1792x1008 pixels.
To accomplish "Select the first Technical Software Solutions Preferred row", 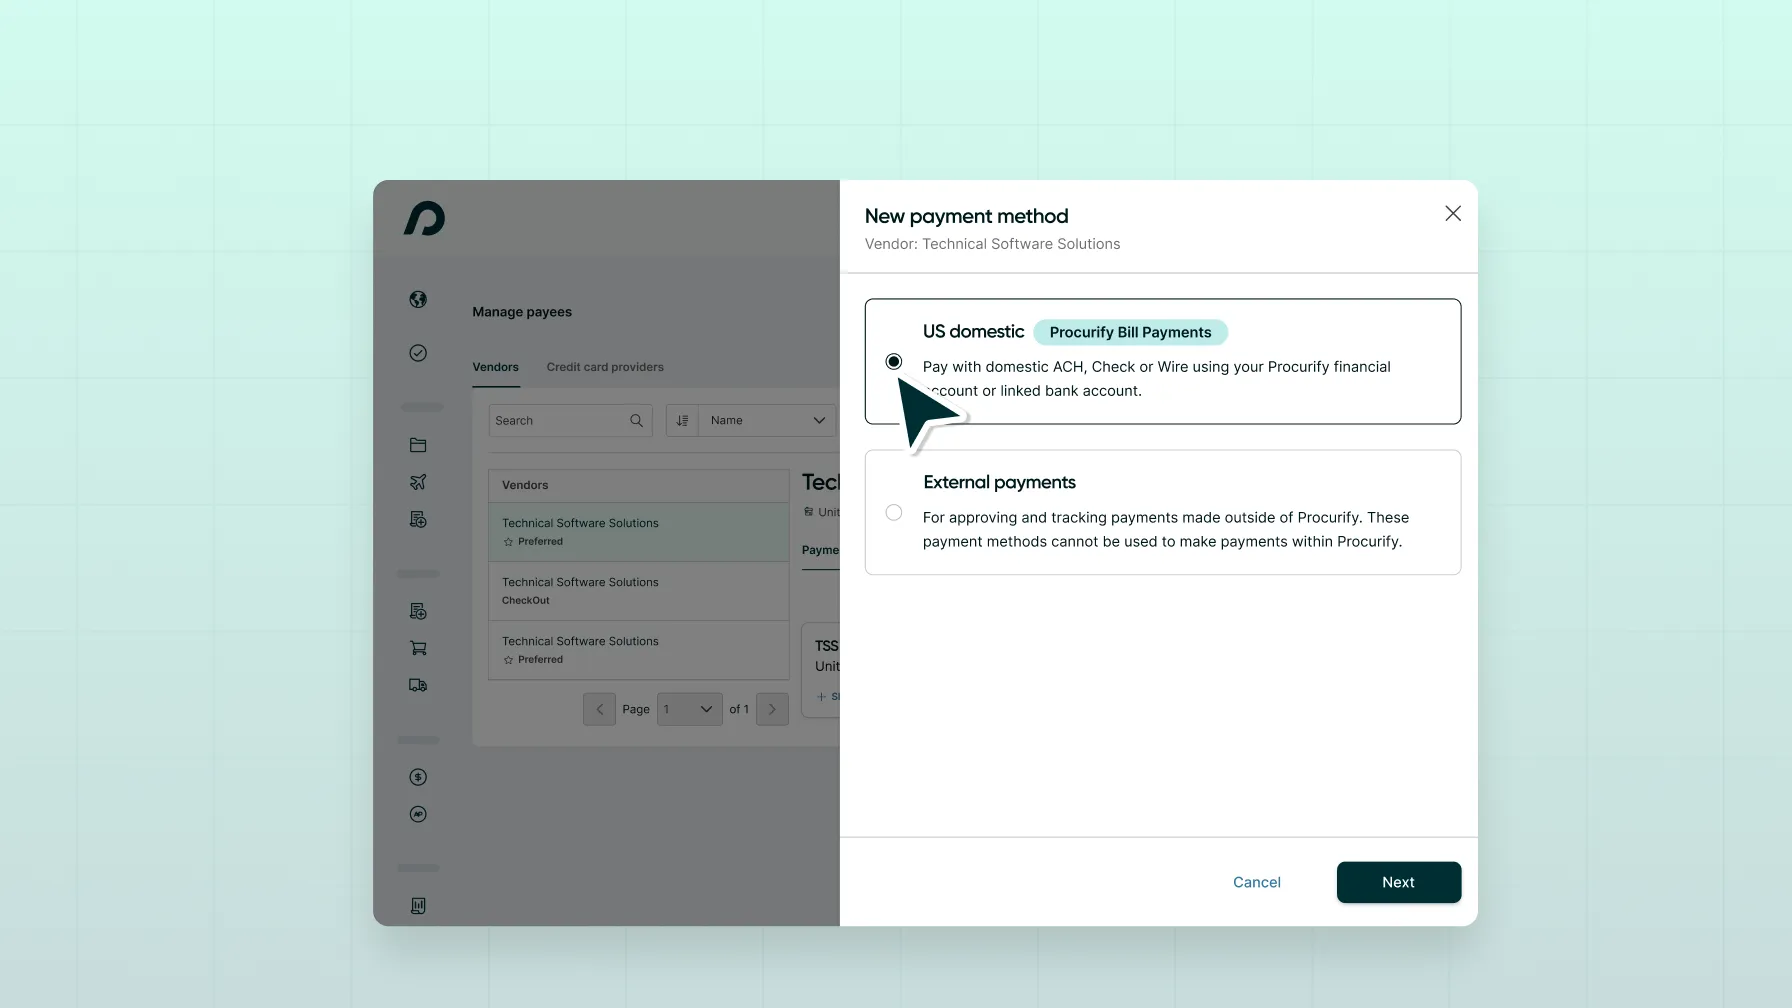I will pos(638,532).
